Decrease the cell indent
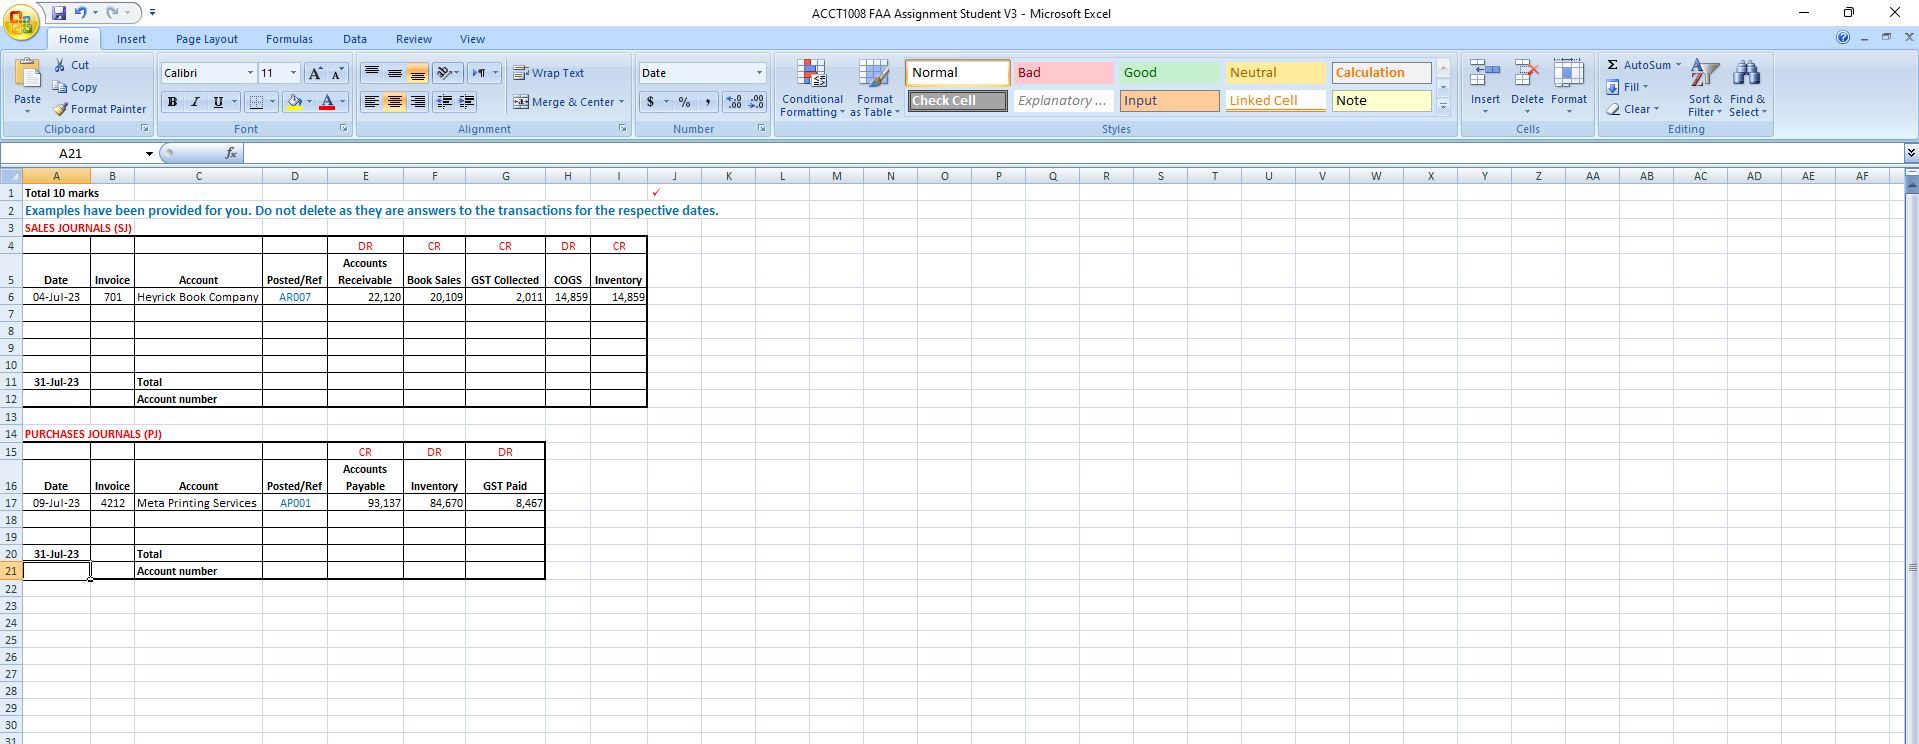This screenshot has height=744, width=1919. [x=444, y=102]
